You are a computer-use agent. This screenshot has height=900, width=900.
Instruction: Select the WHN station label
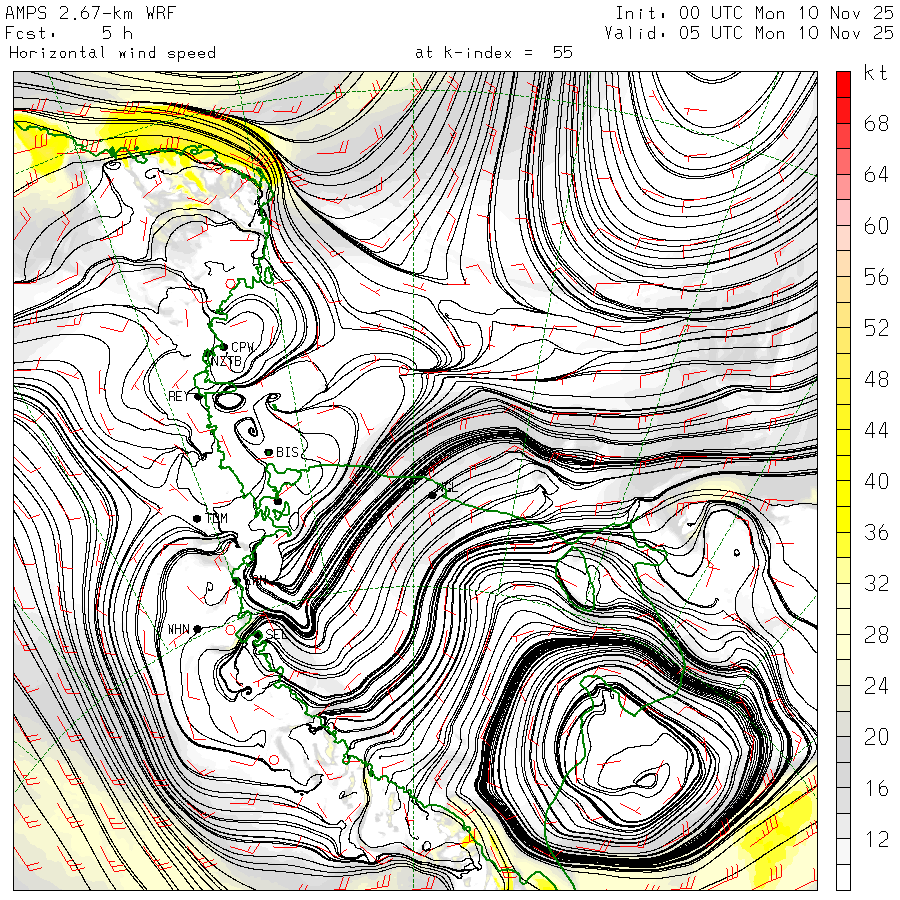pos(179,629)
